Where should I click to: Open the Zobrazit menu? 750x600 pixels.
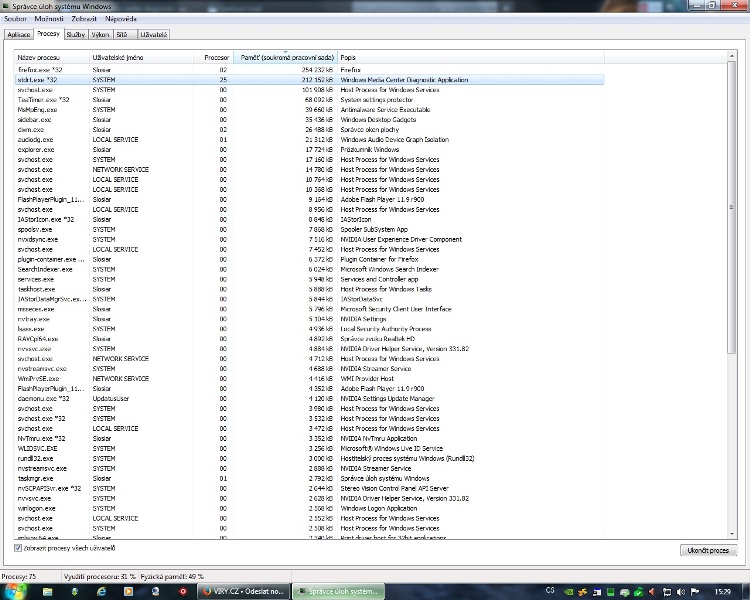[x=84, y=19]
